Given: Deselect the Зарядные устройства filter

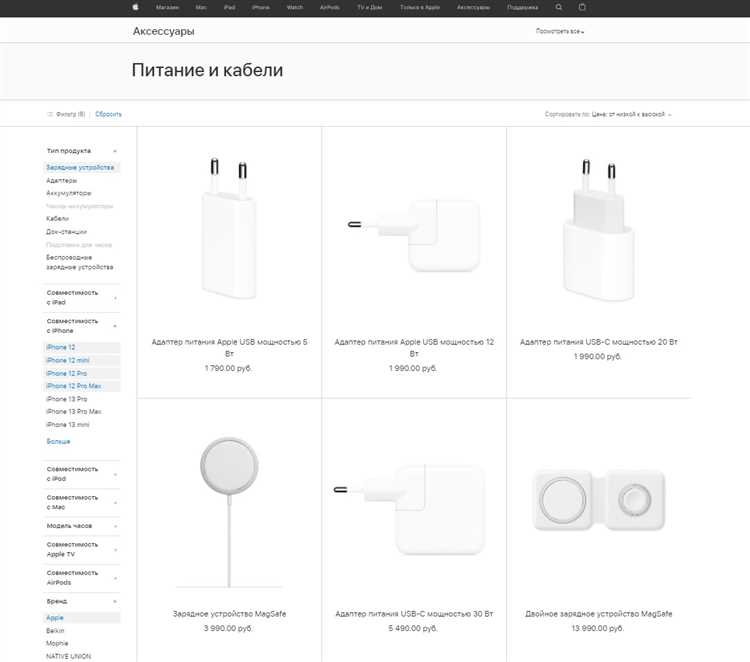Looking at the screenshot, I should [x=80, y=167].
